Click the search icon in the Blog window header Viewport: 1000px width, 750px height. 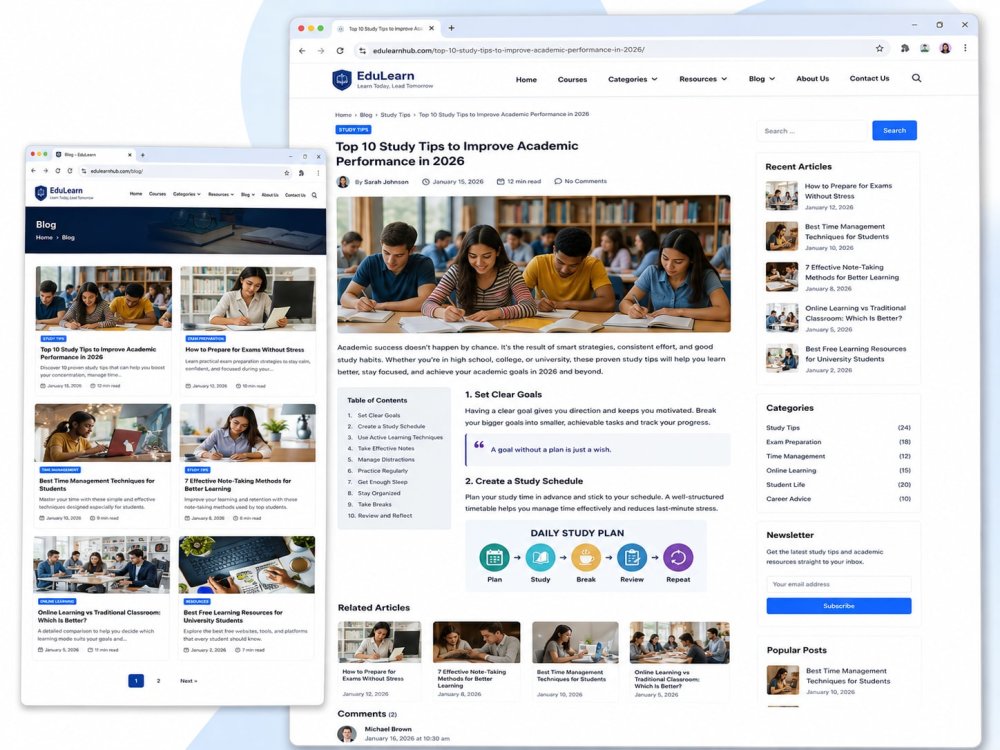point(314,195)
